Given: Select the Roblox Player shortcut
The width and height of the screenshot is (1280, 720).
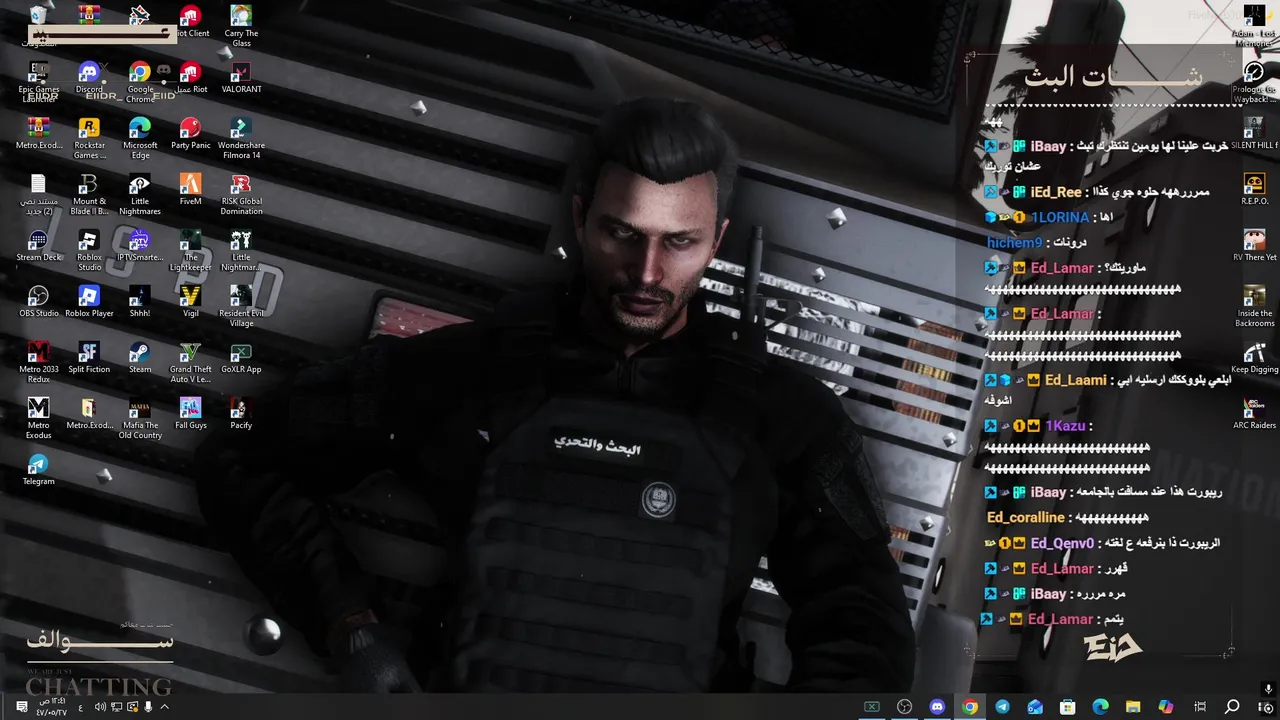Looking at the screenshot, I should coord(89,302).
